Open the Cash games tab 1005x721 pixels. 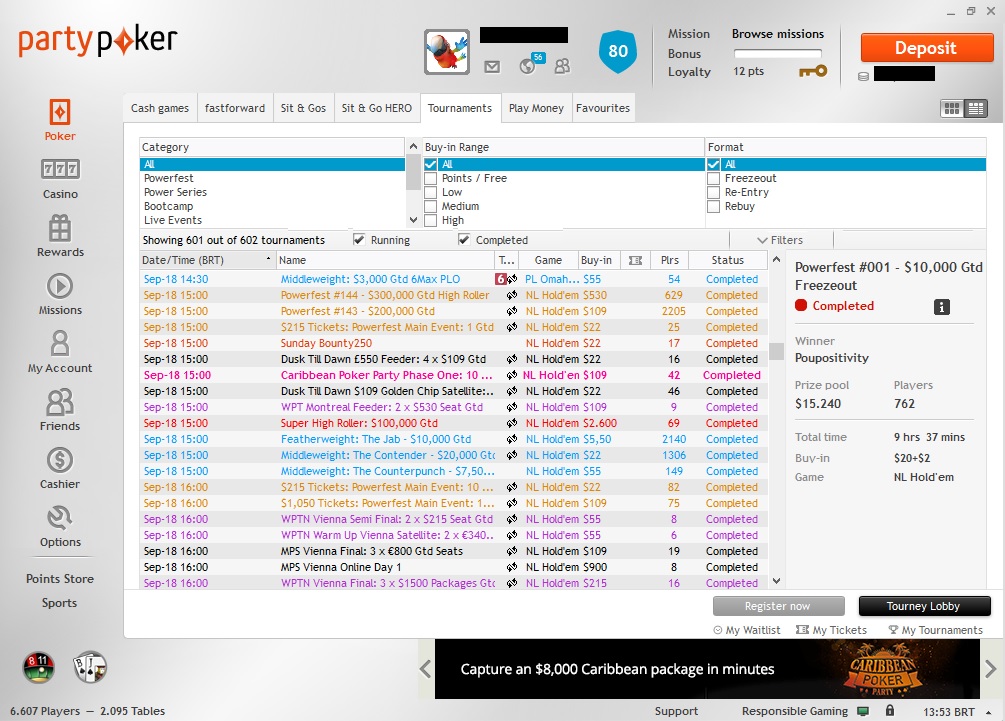160,108
